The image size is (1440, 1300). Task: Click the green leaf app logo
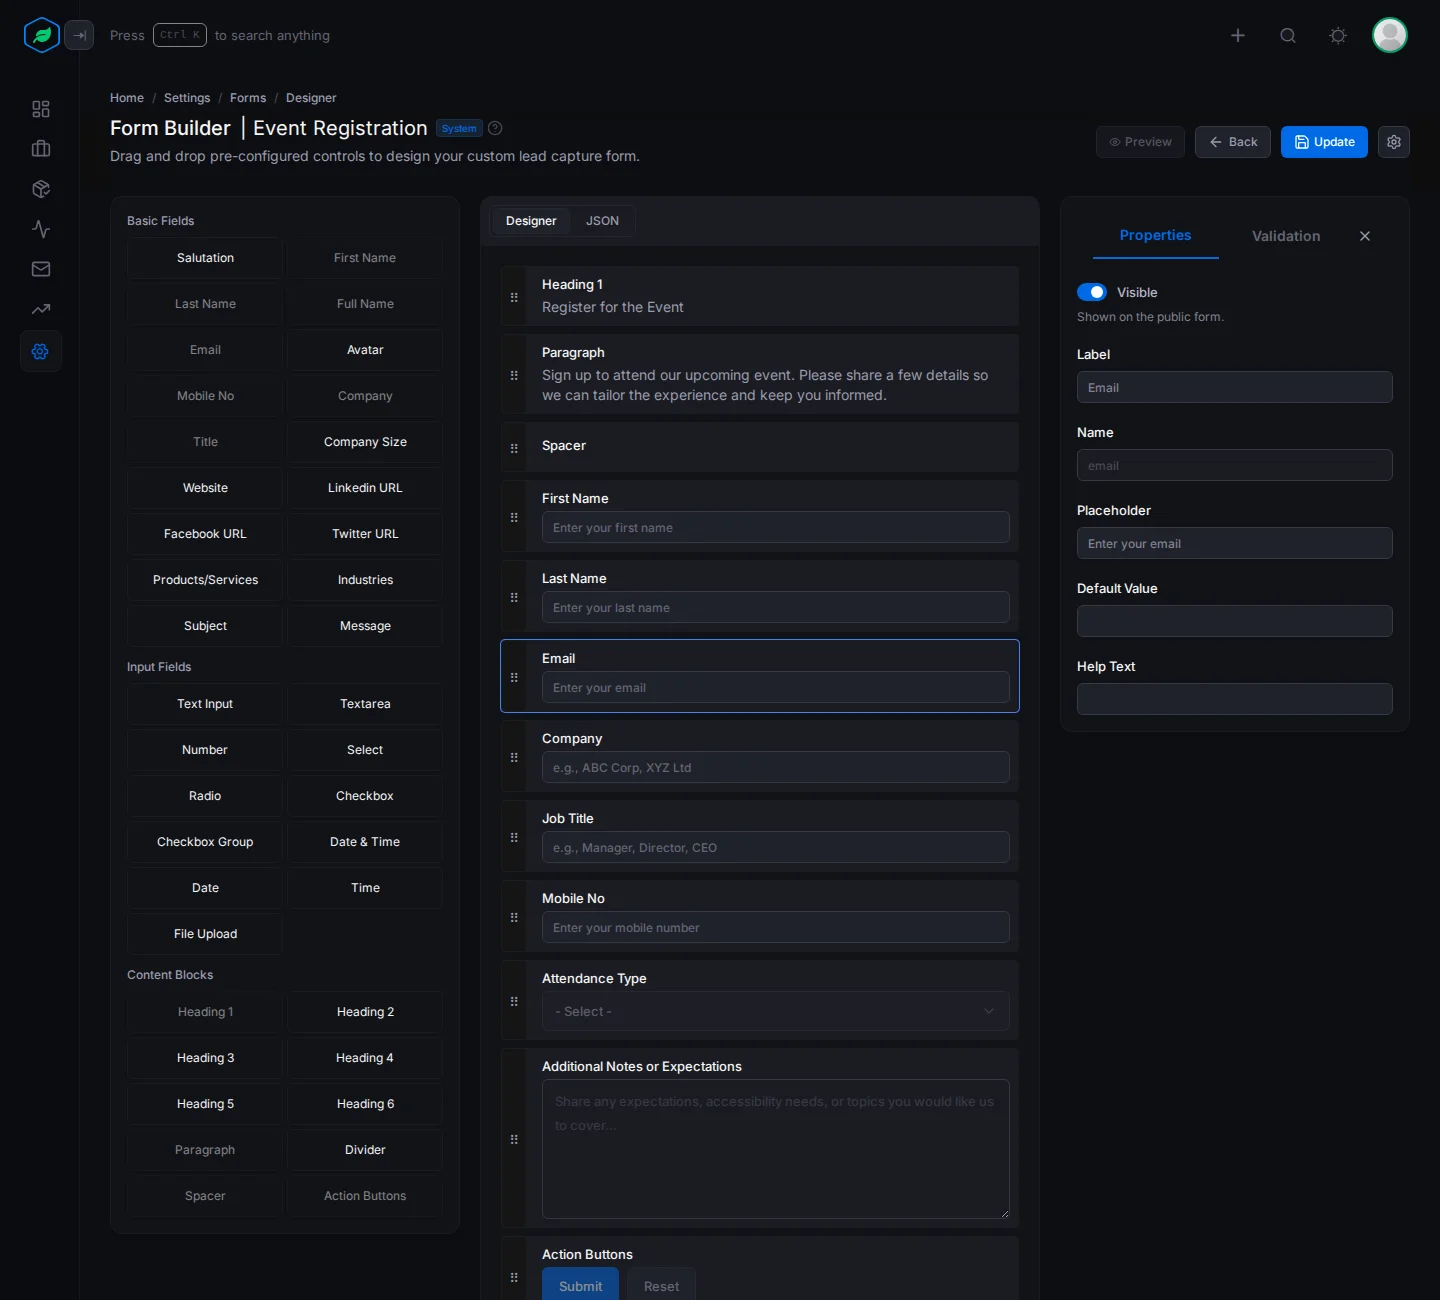42,35
